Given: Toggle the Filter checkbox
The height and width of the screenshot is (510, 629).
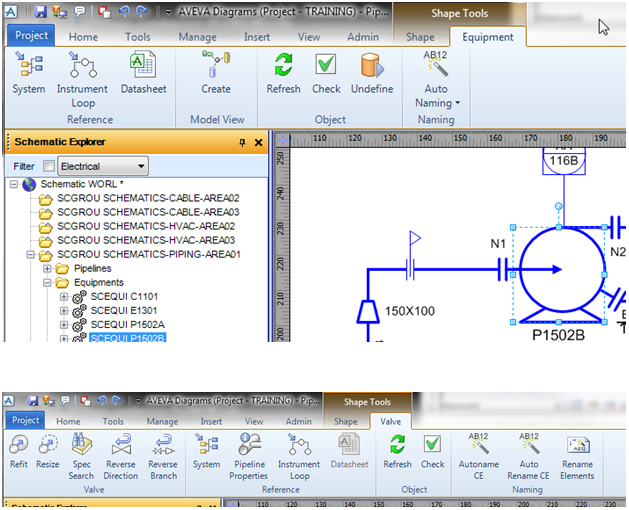Looking at the screenshot, I should pos(49,166).
